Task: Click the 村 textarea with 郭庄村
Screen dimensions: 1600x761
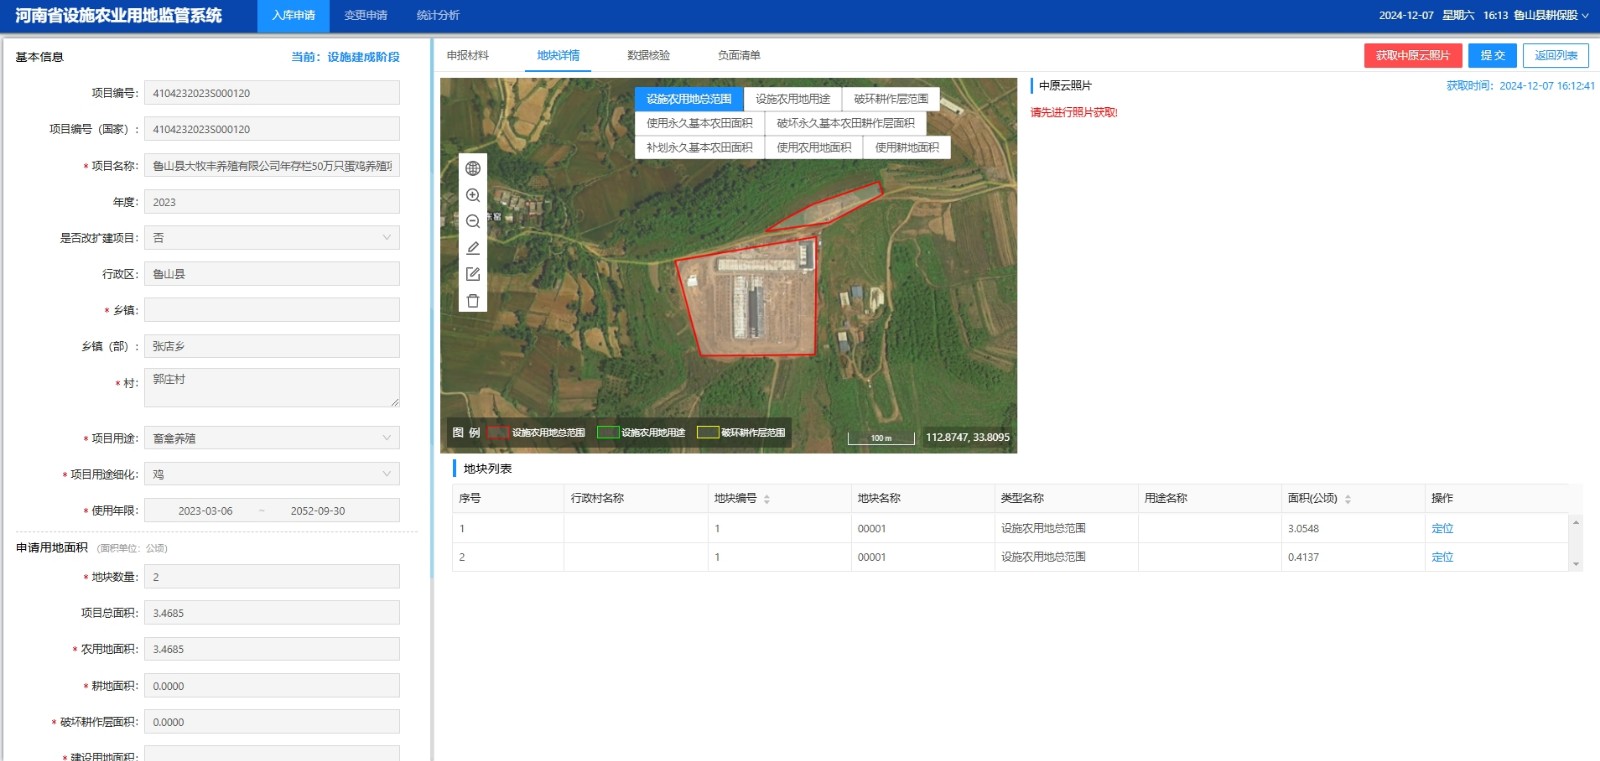Action: [x=272, y=387]
